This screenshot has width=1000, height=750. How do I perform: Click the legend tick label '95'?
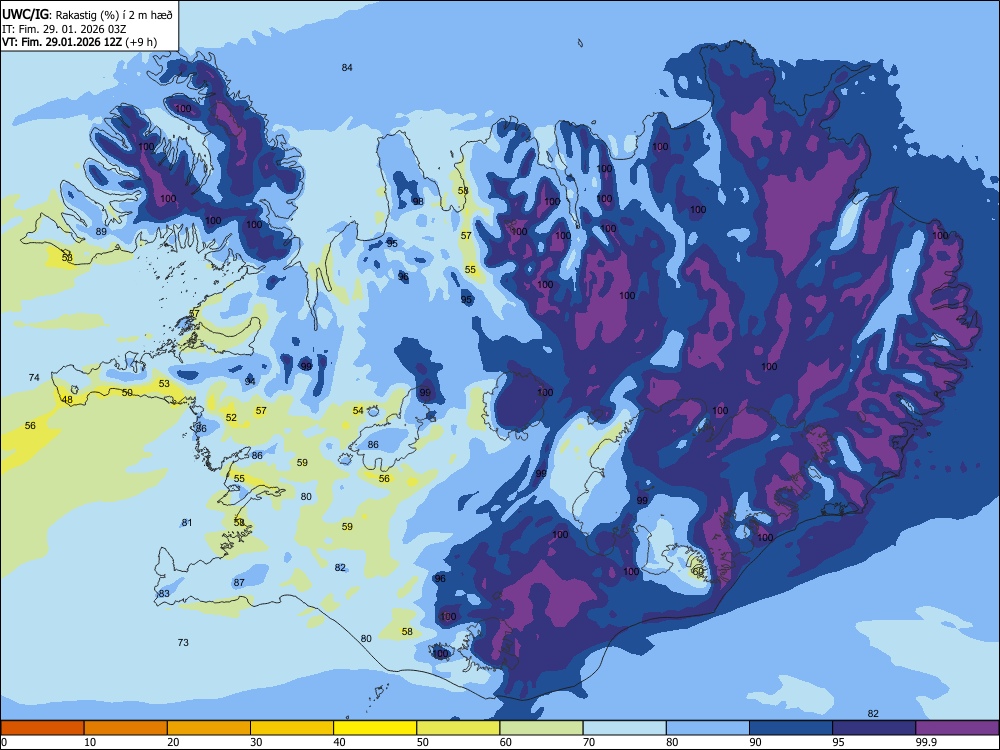[x=839, y=742]
